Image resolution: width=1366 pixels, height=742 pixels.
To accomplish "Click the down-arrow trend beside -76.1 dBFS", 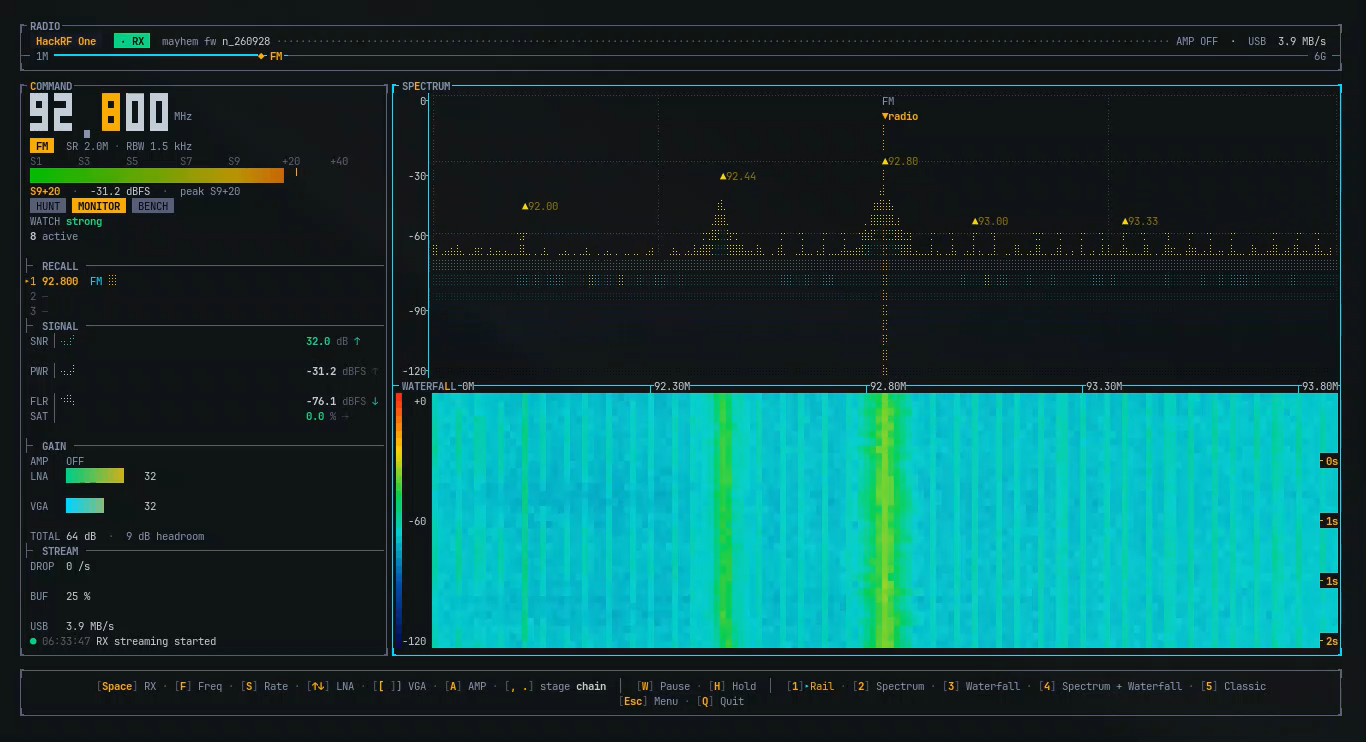I will (375, 401).
